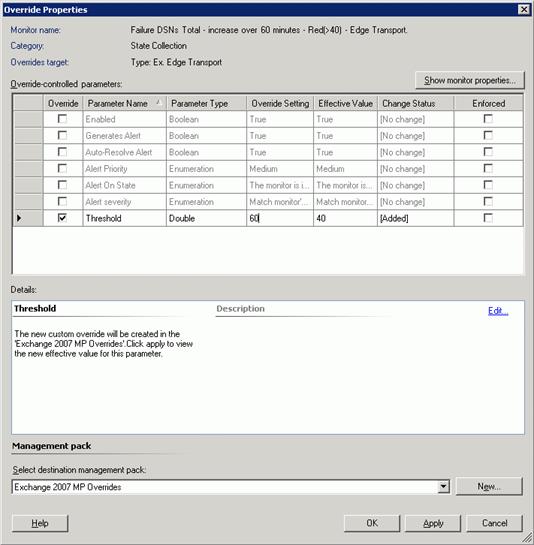Viewport: 534px width, 545px height.
Task: Sort by Parameter Type column header
Action: tap(207, 103)
